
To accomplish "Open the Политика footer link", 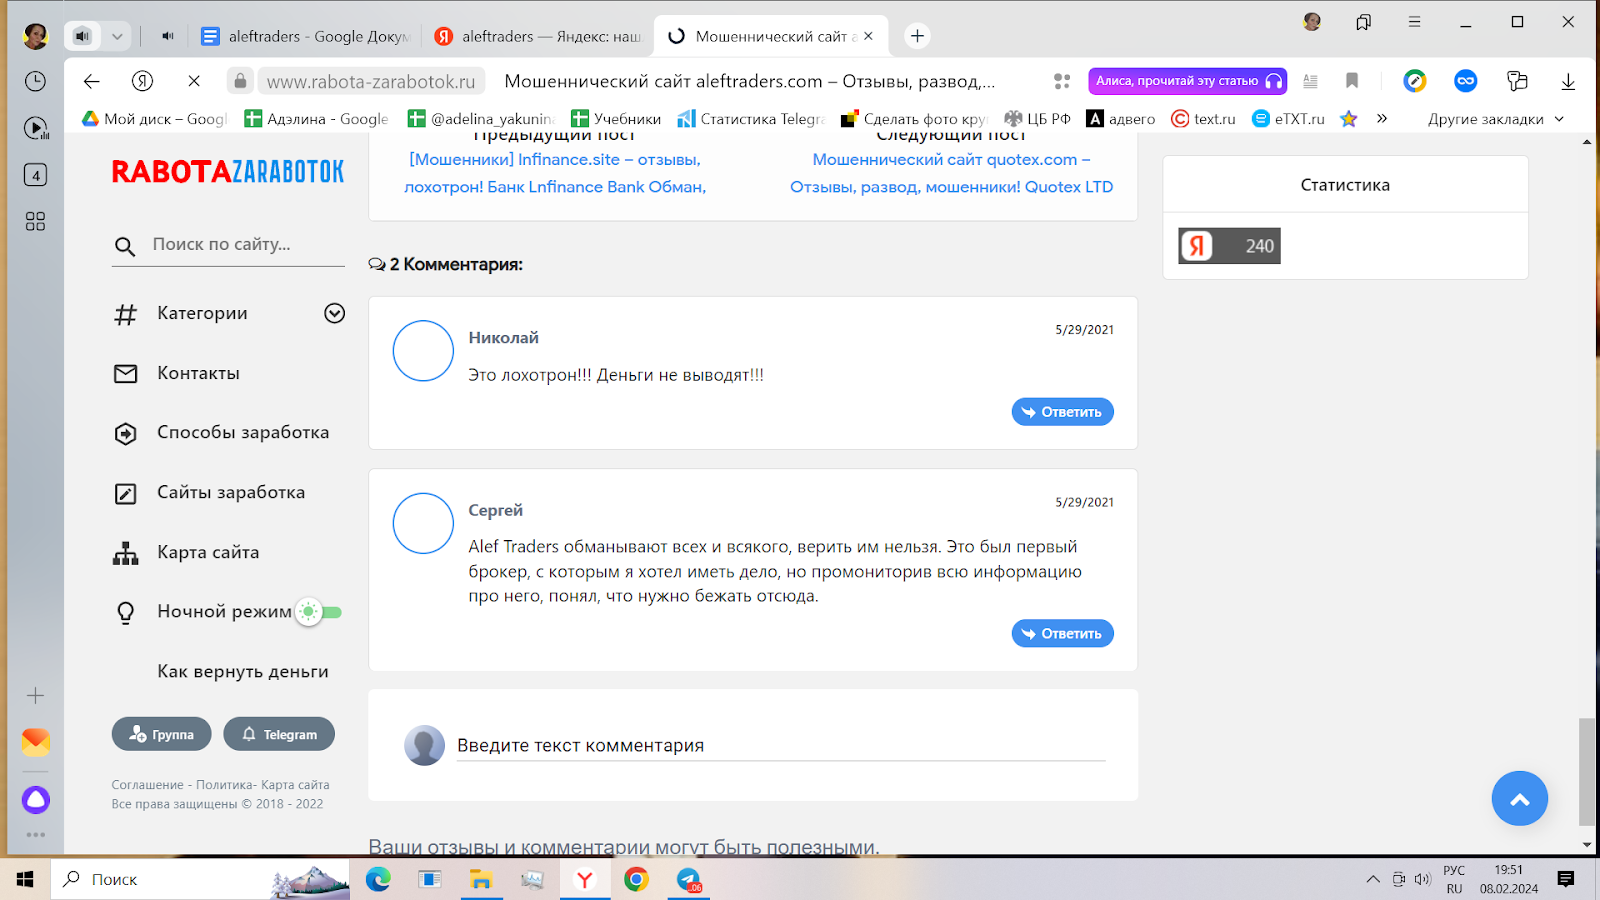I will point(223,785).
